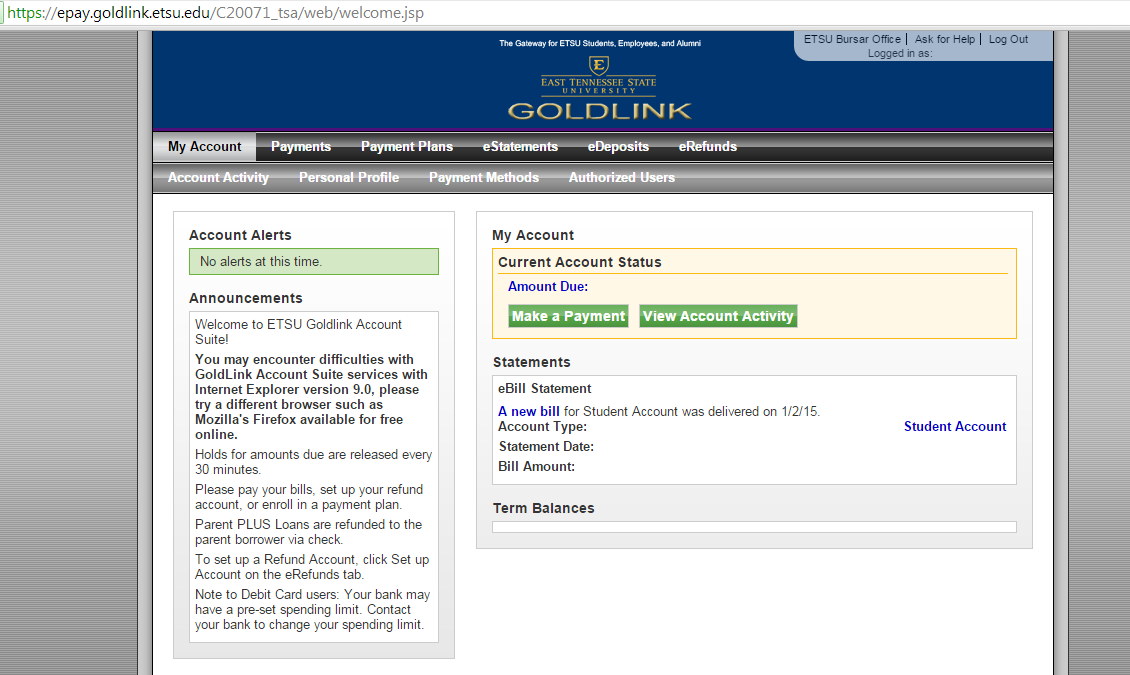Viewport: 1130px width, 675px height.
Task: Switch to the Payments tab
Action: (300, 147)
